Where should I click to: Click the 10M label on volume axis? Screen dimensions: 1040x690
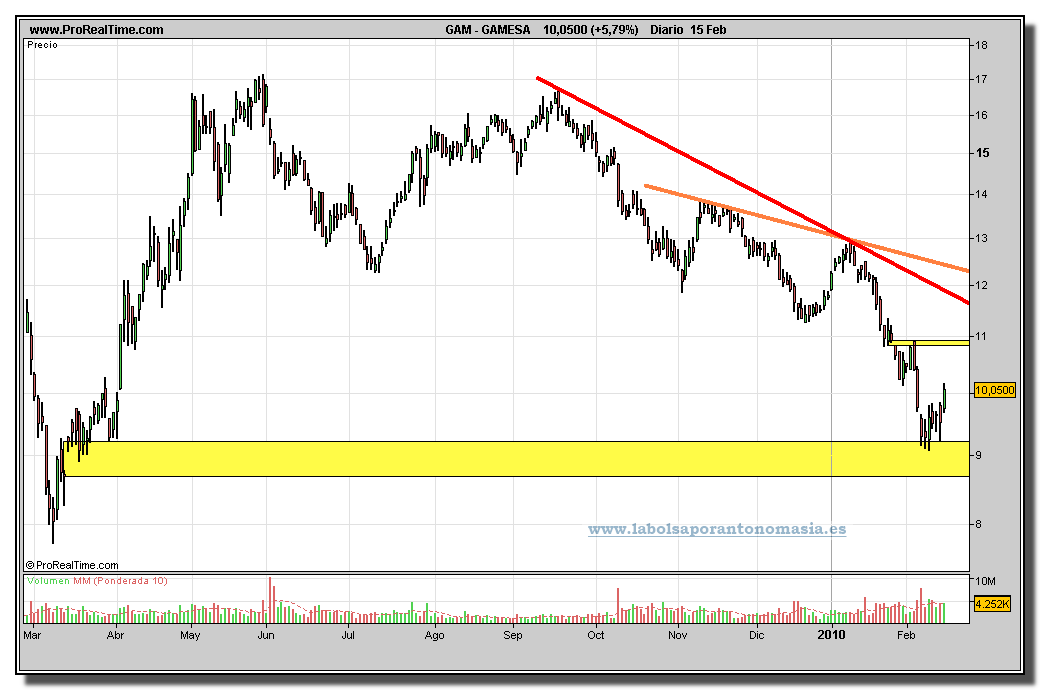point(986,581)
